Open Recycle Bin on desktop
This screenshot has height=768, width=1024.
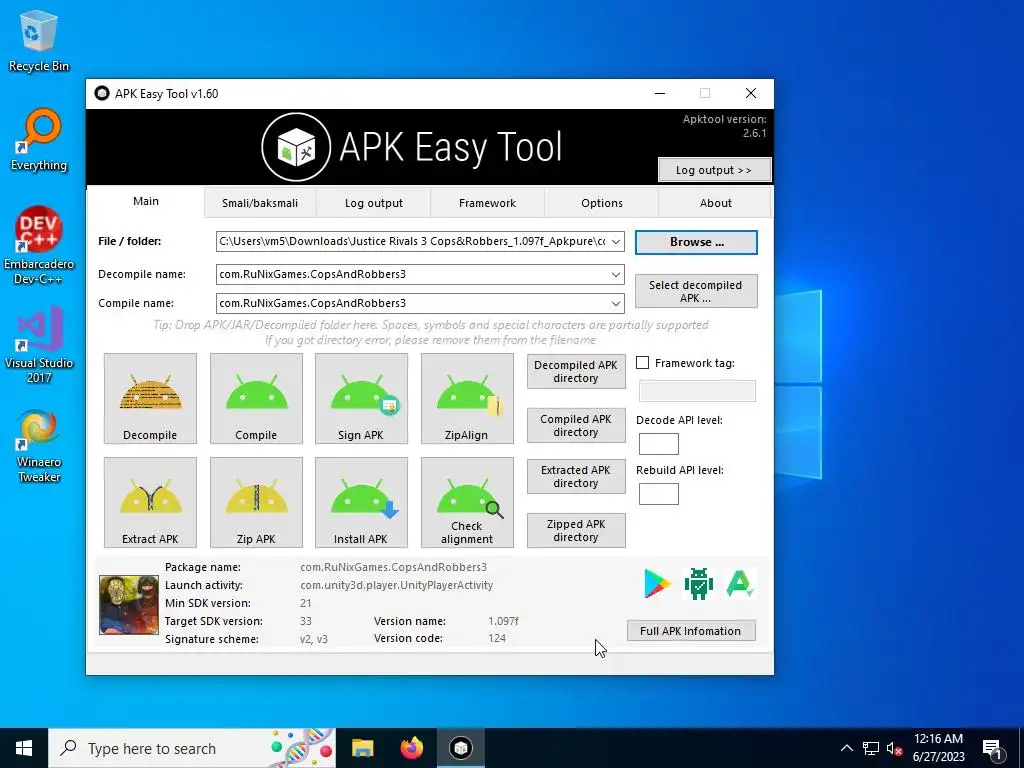coord(39,41)
